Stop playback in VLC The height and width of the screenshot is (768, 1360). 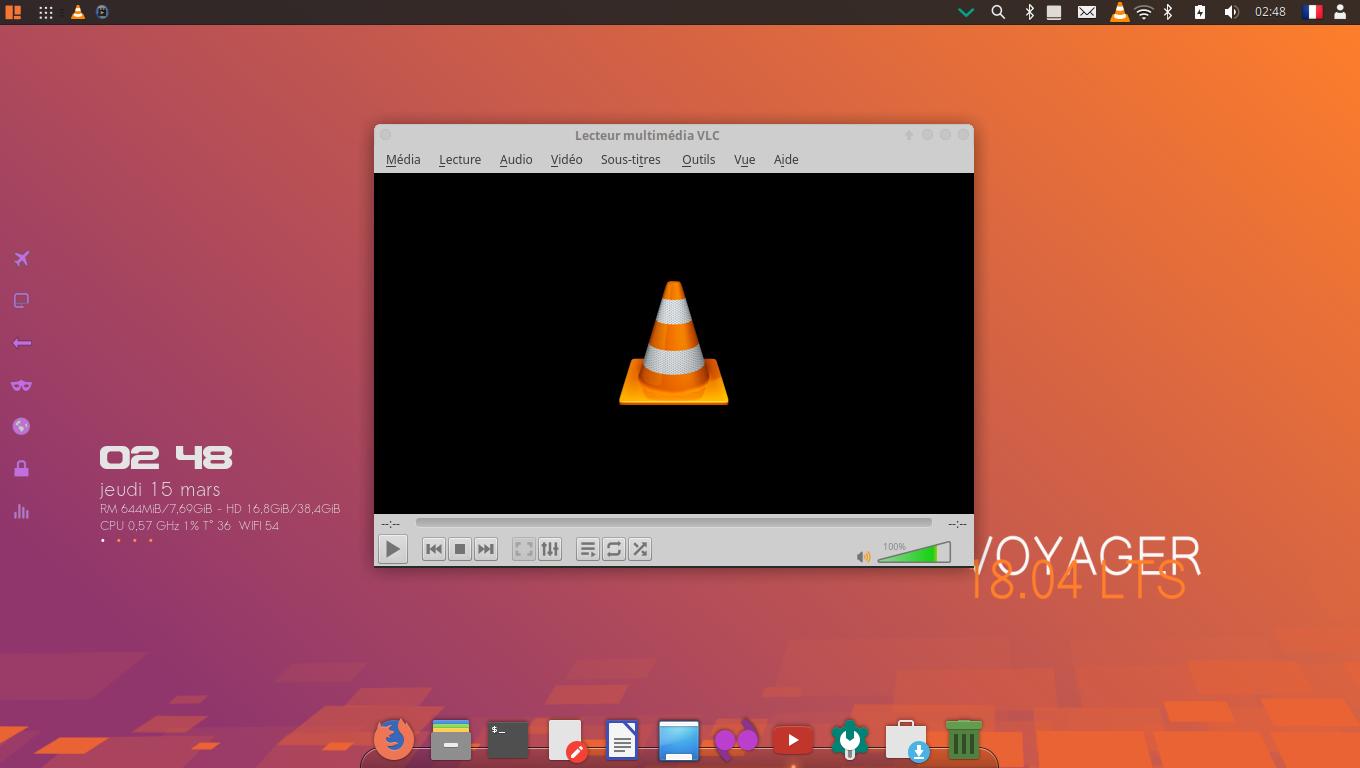(x=459, y=549)
